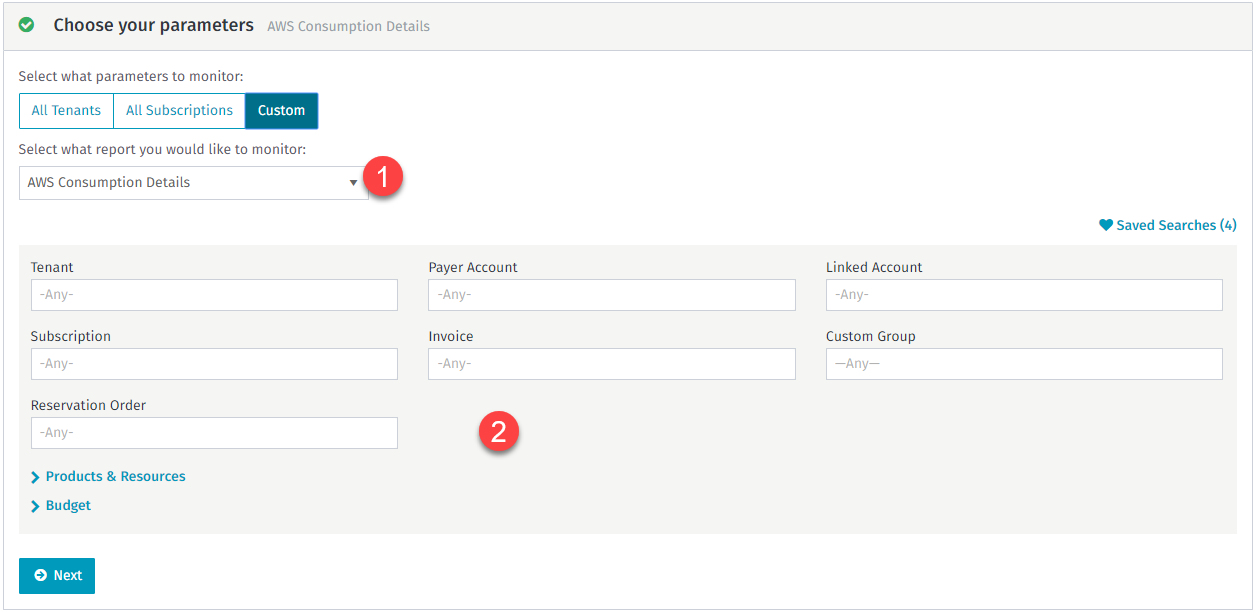Click the red step 1 marker

tap(384, 179)
